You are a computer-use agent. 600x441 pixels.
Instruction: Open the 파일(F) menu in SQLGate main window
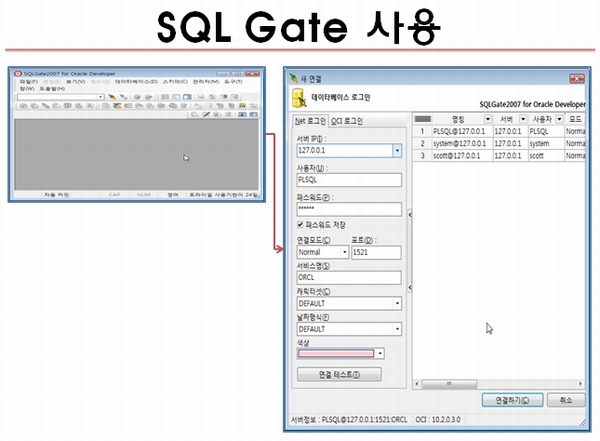point(28,82)
